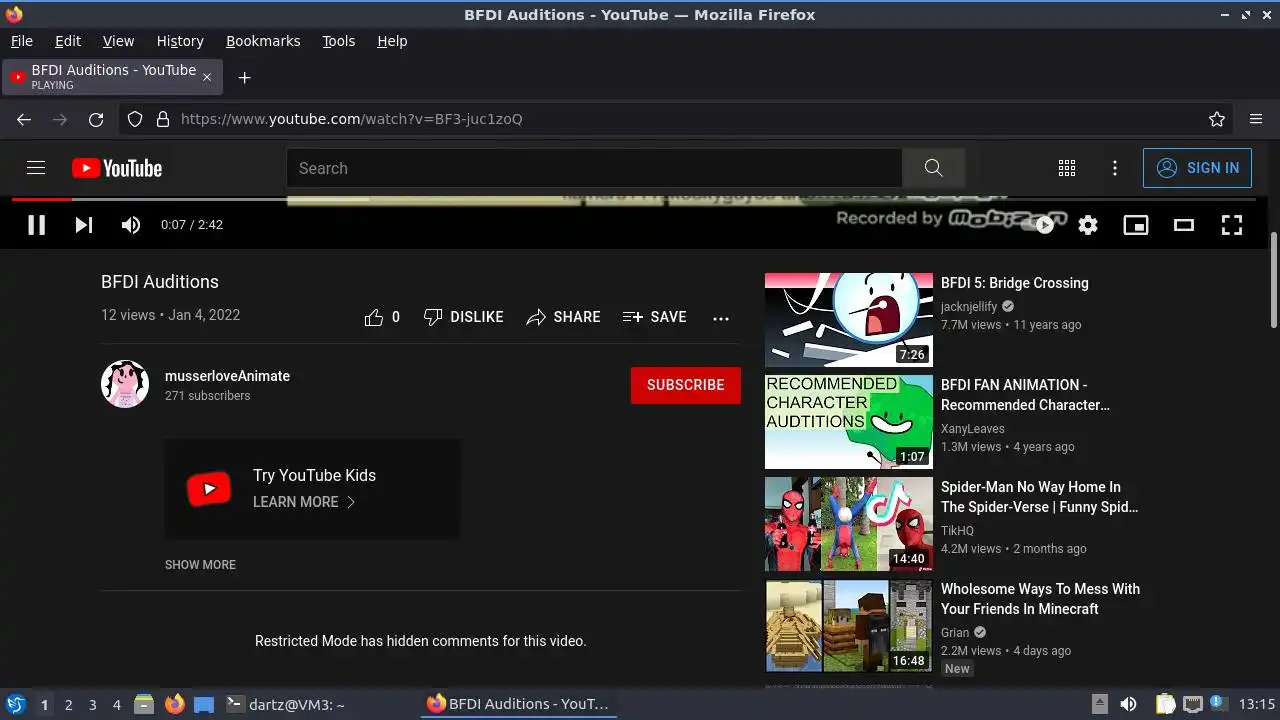Open the SHARE dialog
Viewport: 1280px width, 720px height.
pyautogui.click(x=563, y=317)
